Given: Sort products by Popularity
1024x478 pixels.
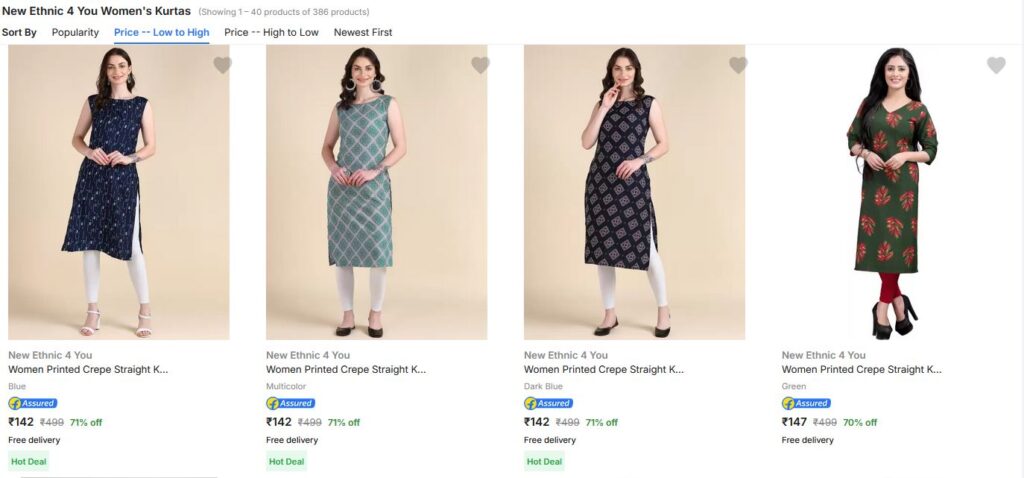Looking at the screenshot, I should pos(75,32).
